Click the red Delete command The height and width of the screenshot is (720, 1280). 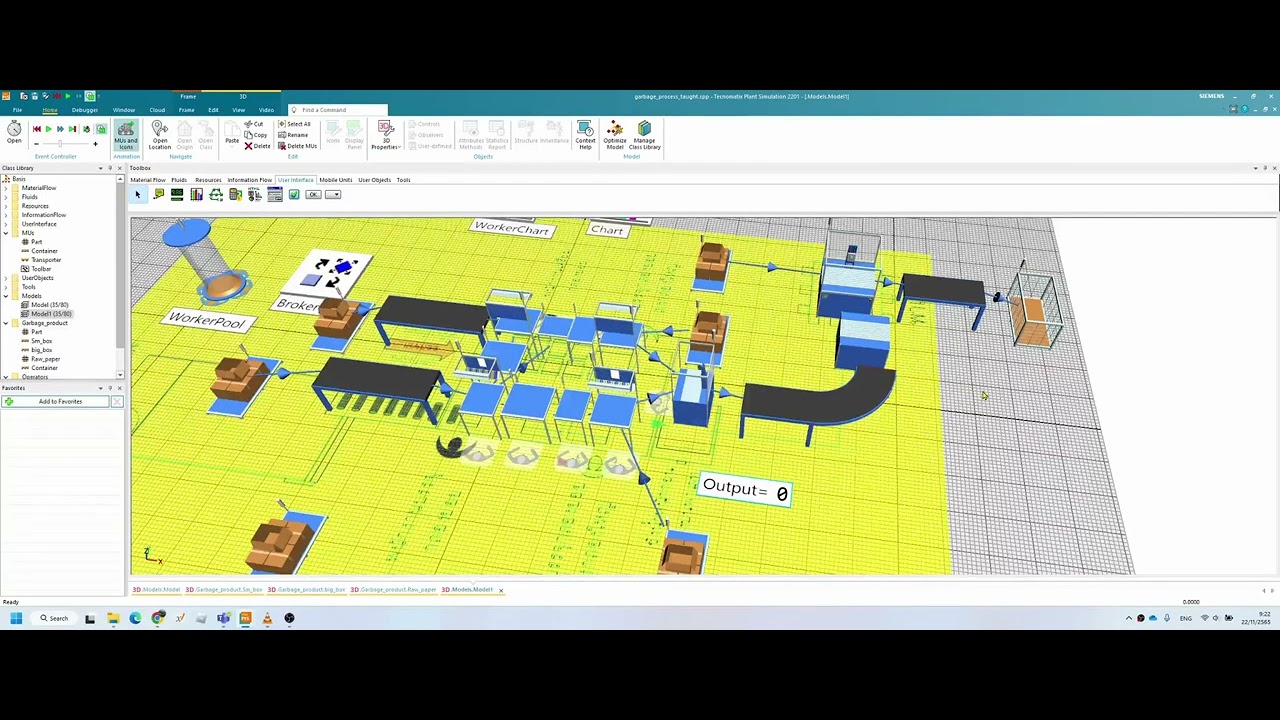click(x=258, y=146)
